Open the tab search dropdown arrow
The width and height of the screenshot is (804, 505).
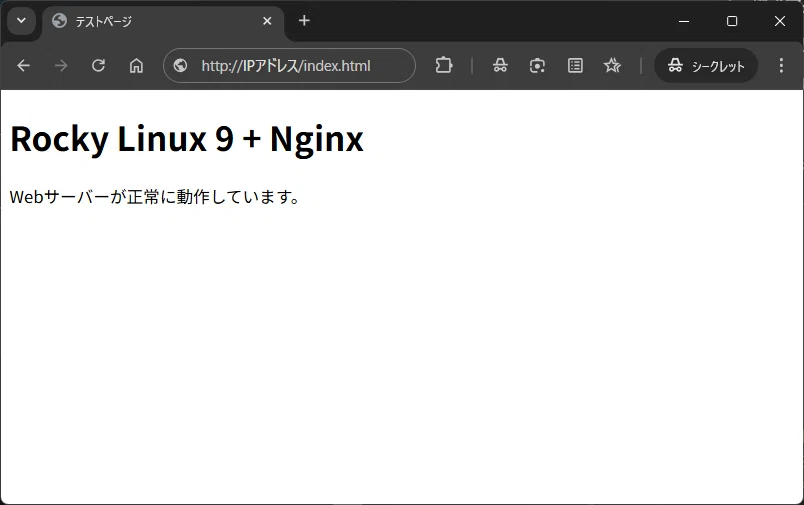pos(22,21)
